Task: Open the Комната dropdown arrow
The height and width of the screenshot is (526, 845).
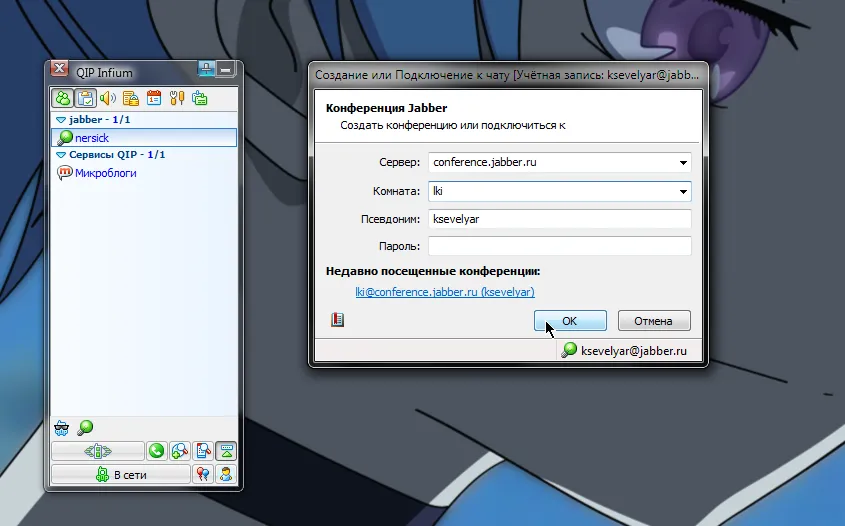Action: [683, 191]
